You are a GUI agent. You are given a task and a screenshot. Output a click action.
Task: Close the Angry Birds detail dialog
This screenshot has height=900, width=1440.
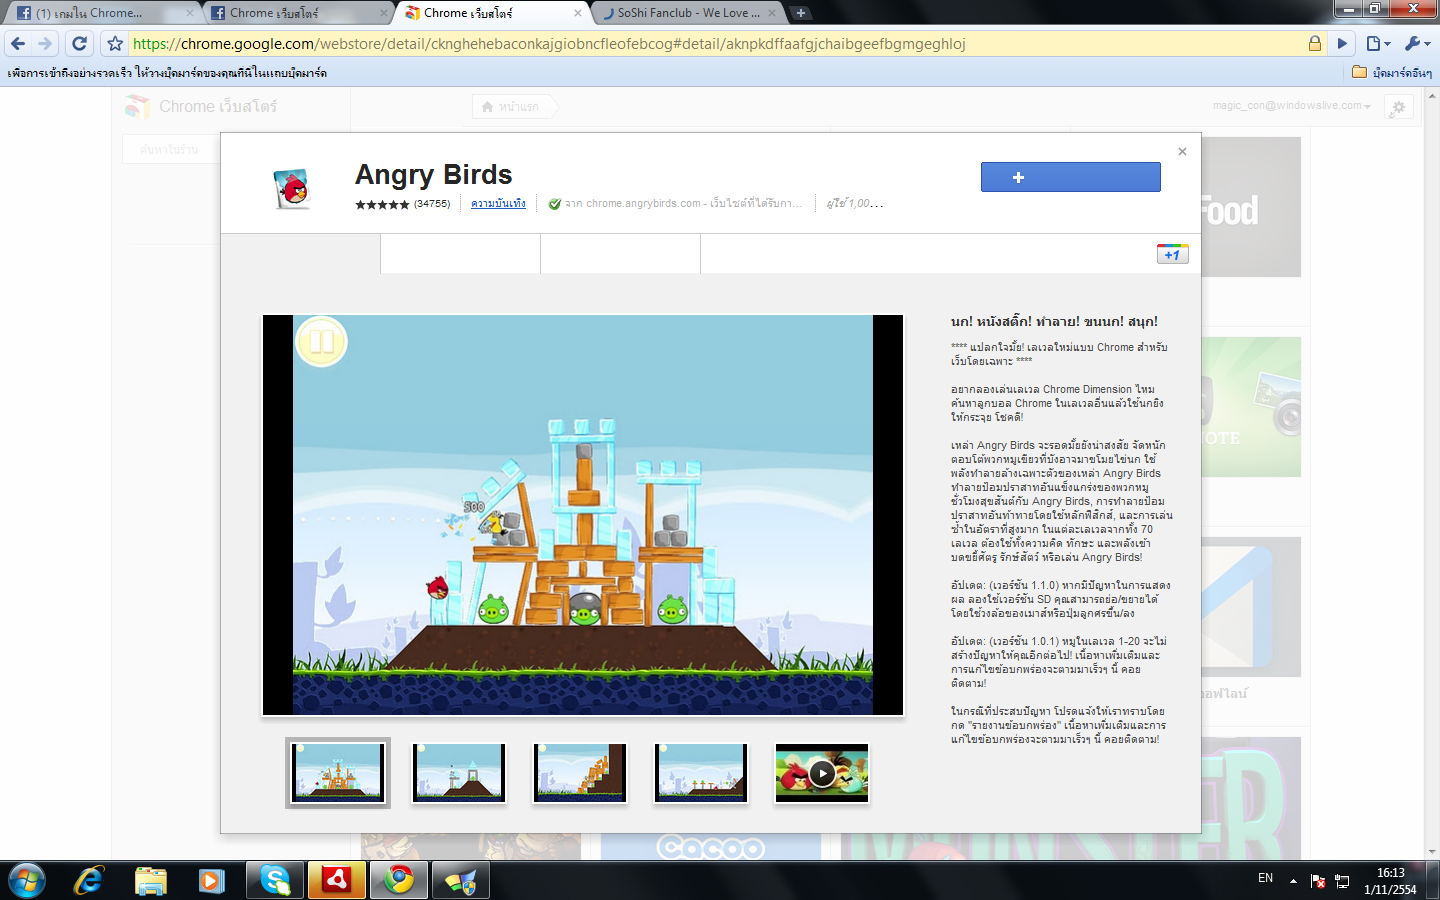(1182, 151)
